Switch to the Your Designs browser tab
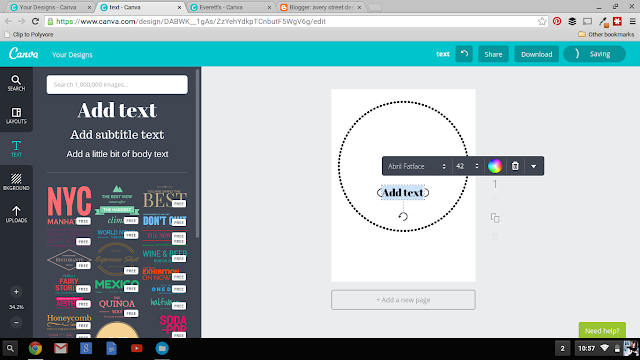Screen dimensions: 640x360 click(50, 7)
